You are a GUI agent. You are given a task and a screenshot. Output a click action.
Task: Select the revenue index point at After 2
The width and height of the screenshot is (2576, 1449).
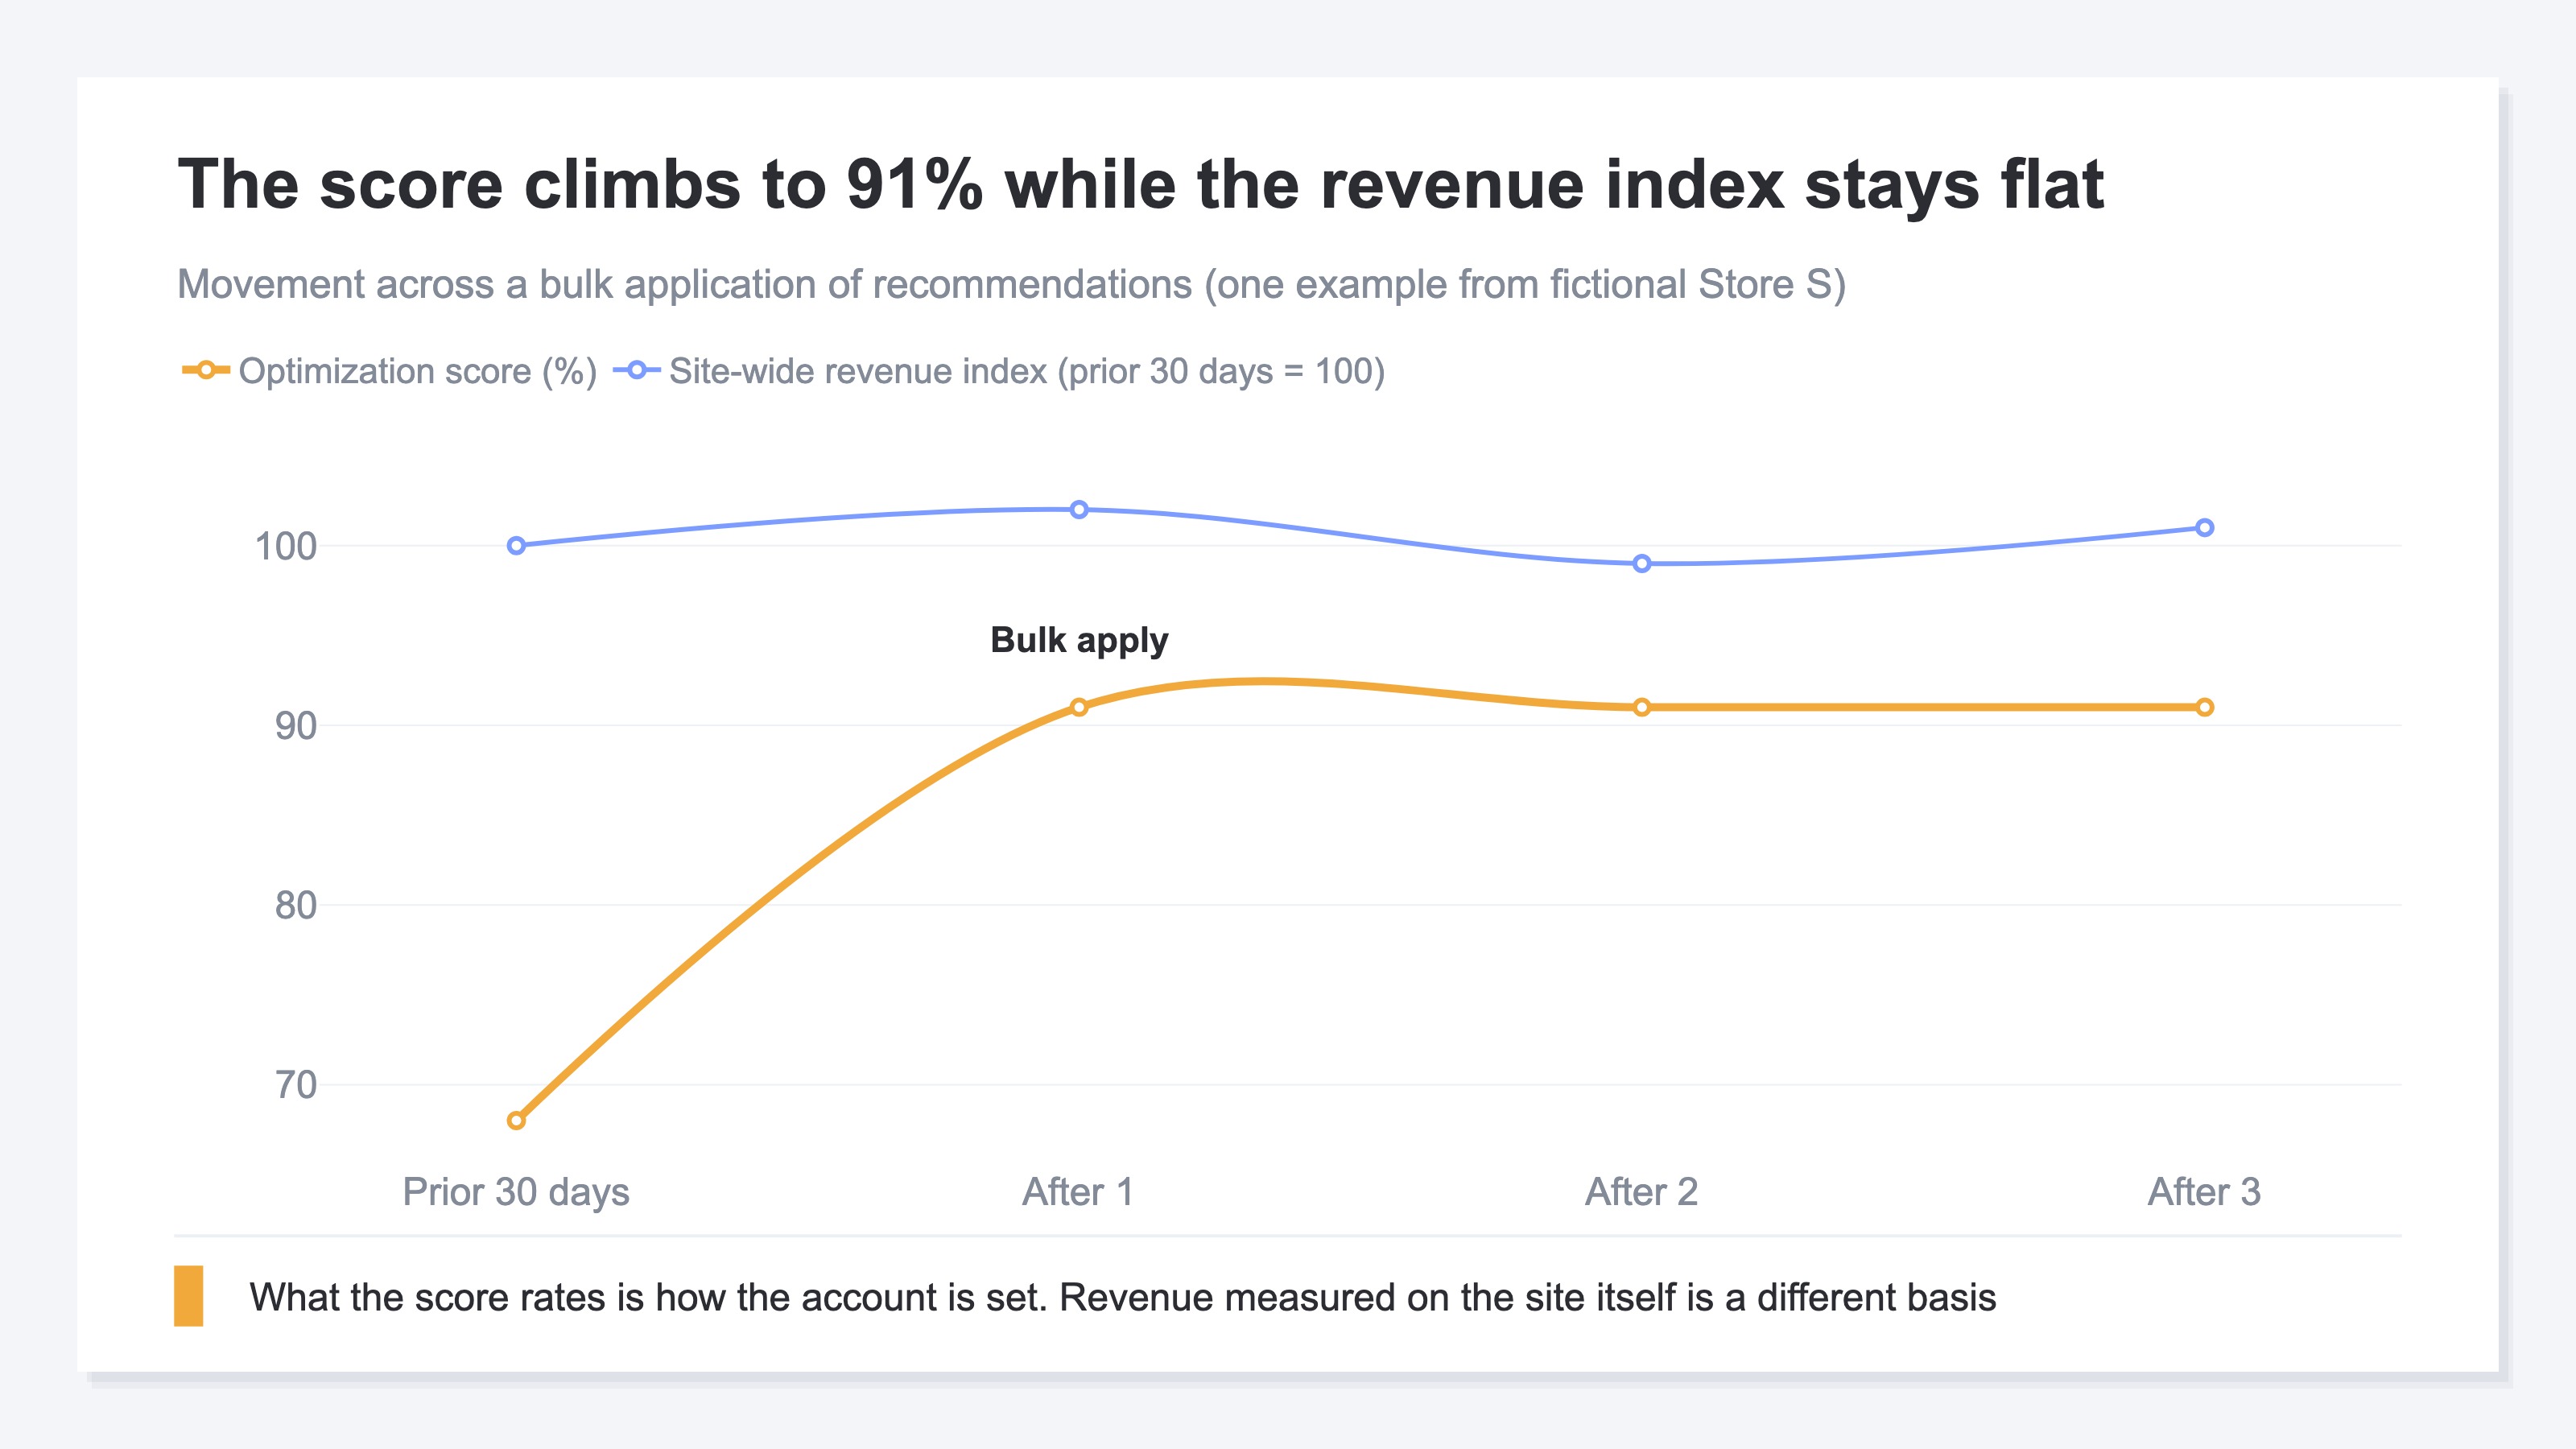(x=1642, y=564)
